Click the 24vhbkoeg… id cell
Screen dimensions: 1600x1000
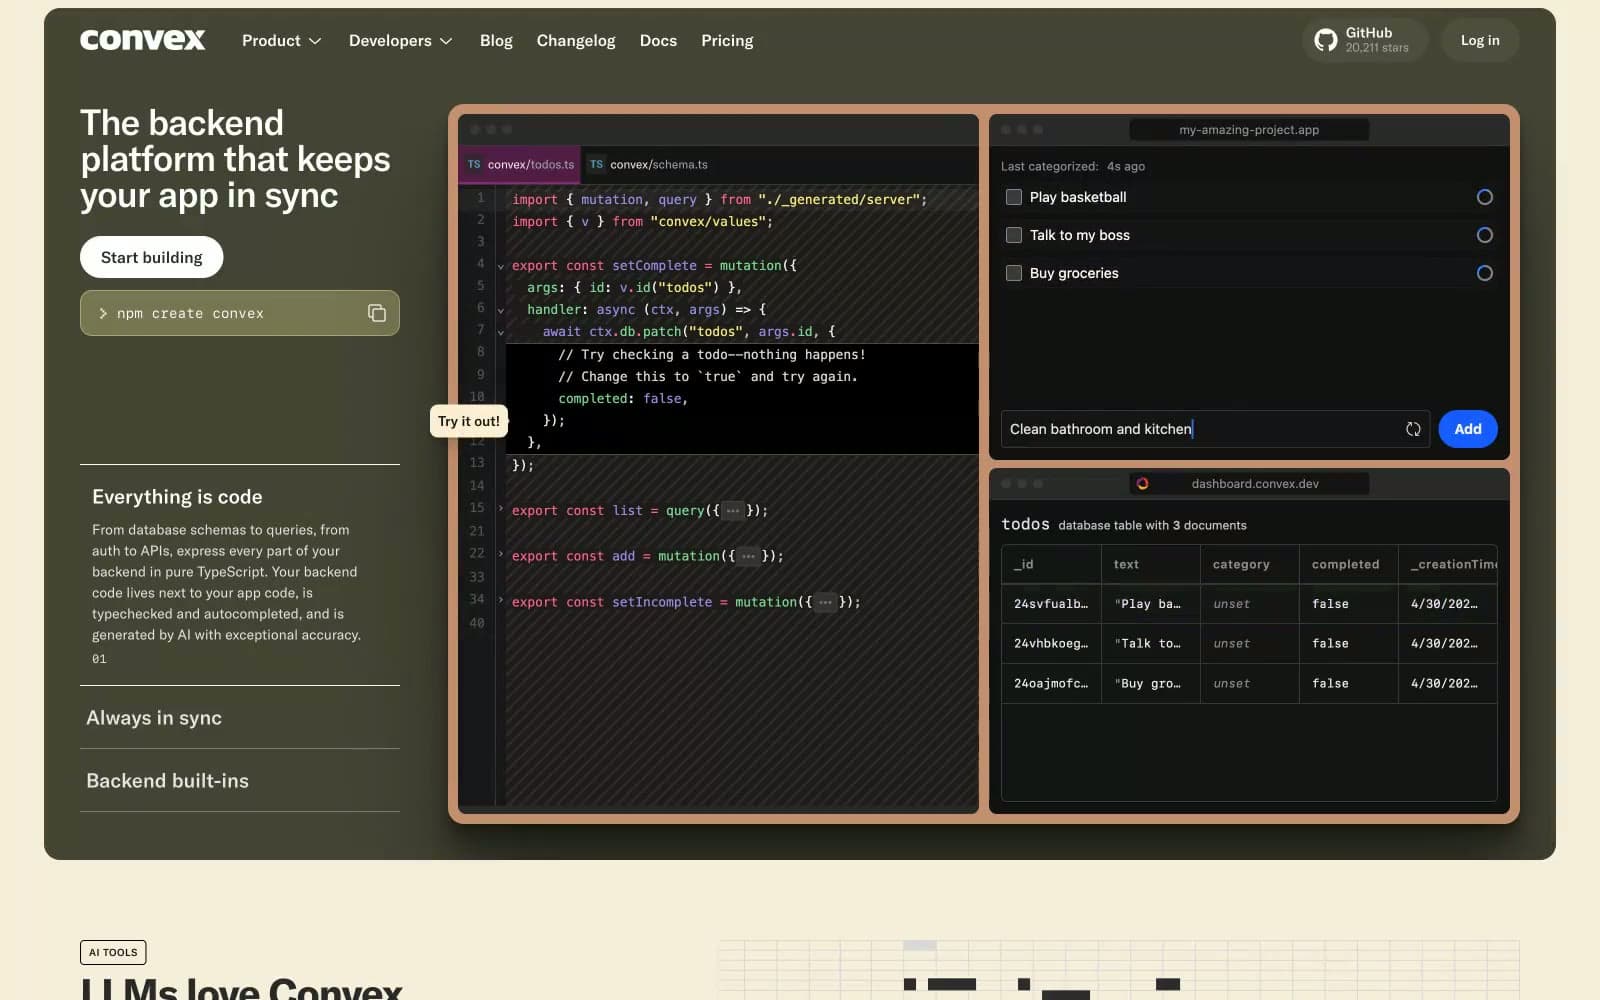[x=1051, y=644]
